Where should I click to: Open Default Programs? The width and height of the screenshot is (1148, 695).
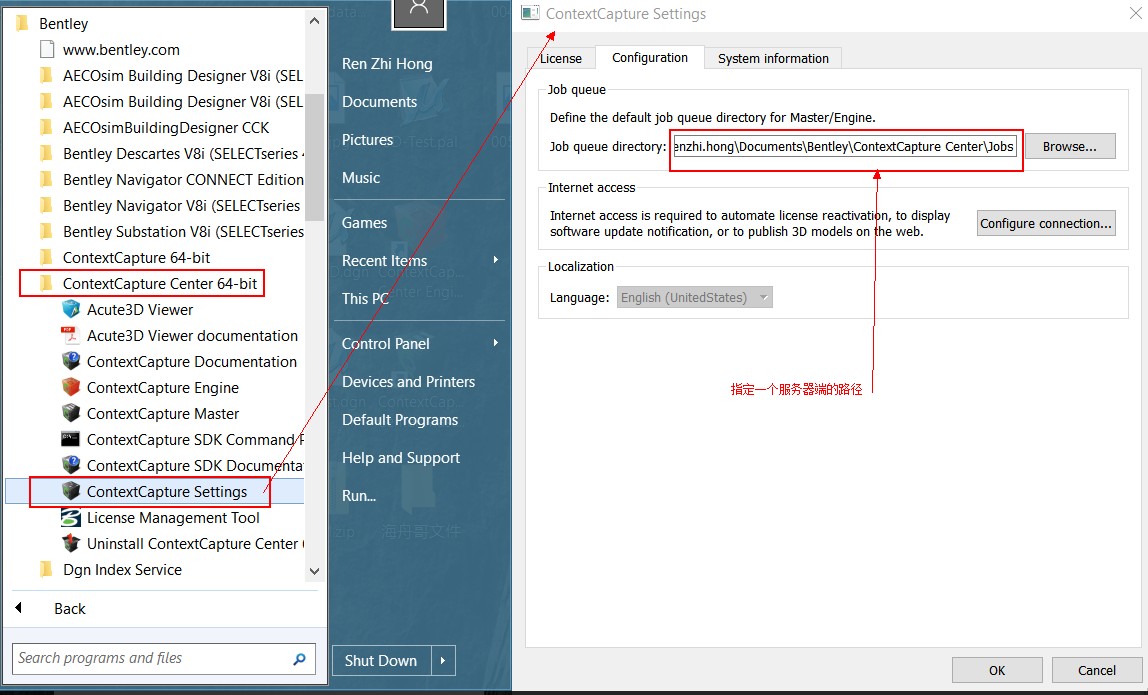[x=400, y=420]
